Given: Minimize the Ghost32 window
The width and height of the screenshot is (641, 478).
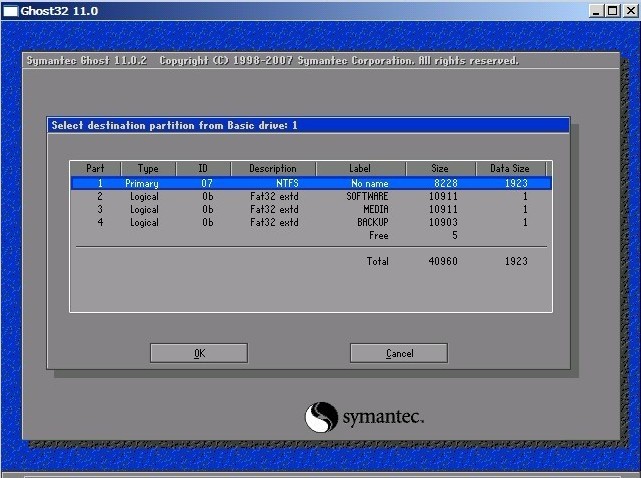Looking at the screenshot, I should [x=596, y=11].
